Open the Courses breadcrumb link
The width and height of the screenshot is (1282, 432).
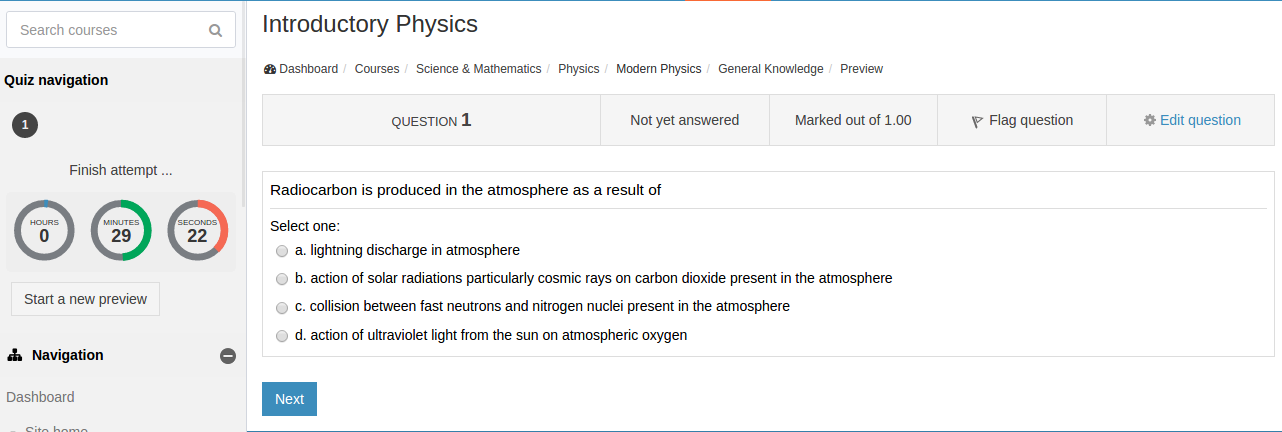(x=377, y=69)
